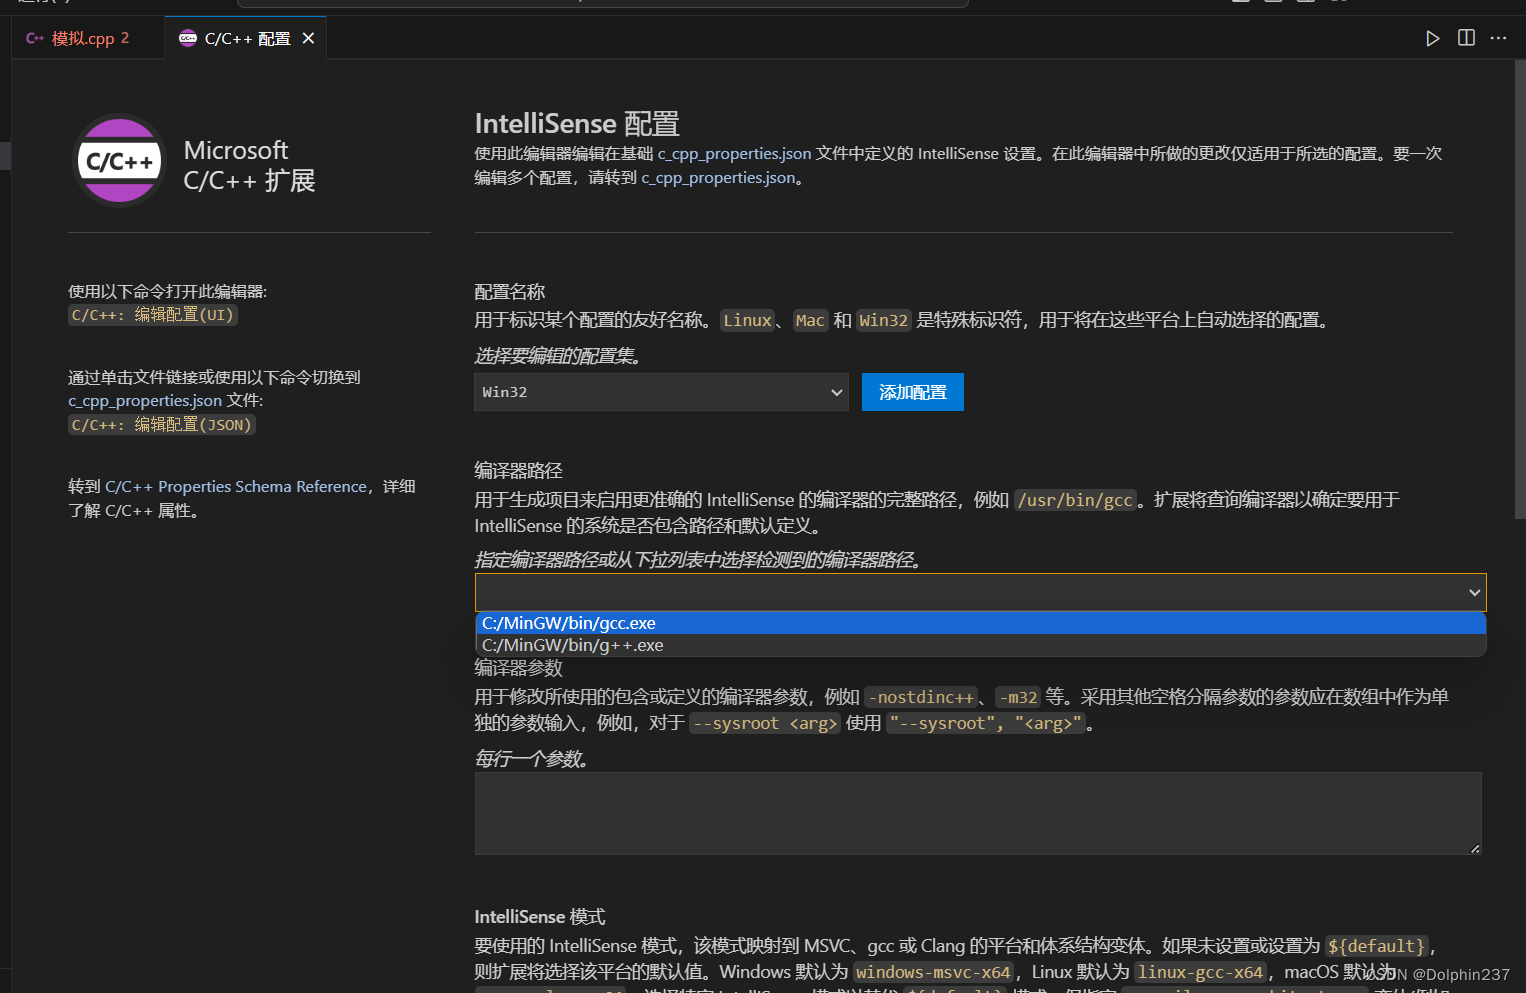
Task: Choose C:/MinGW/bin/gcc.exe from the list
Action: pos(980,623)
